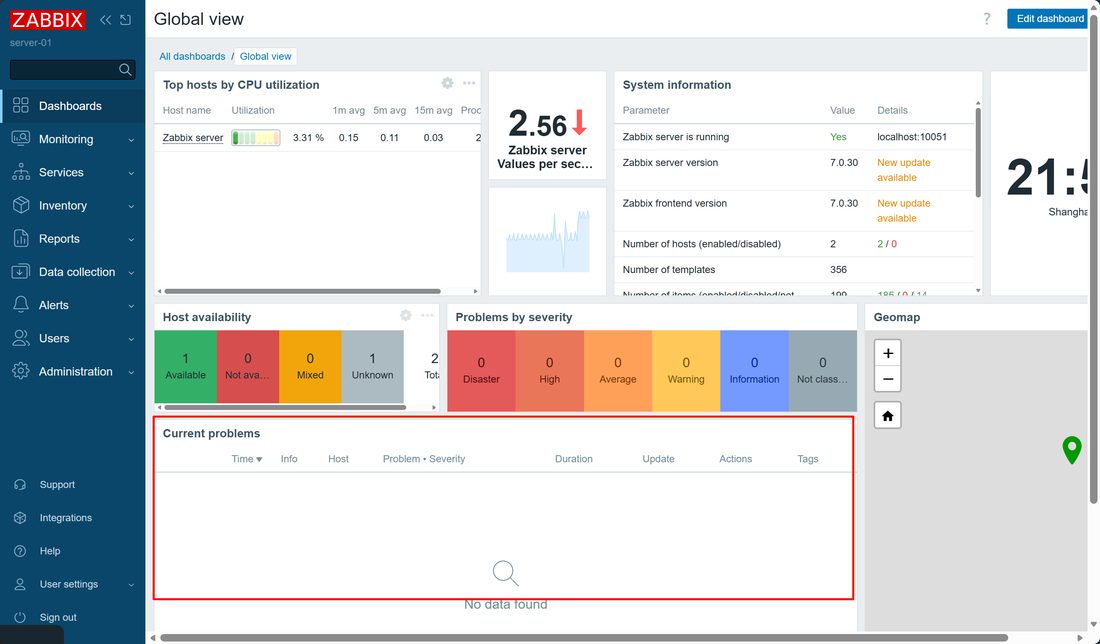The width and height of the screenshot is (1100, 644).
Task: Click the red Disaster severity tile
Action: [481, 370]
